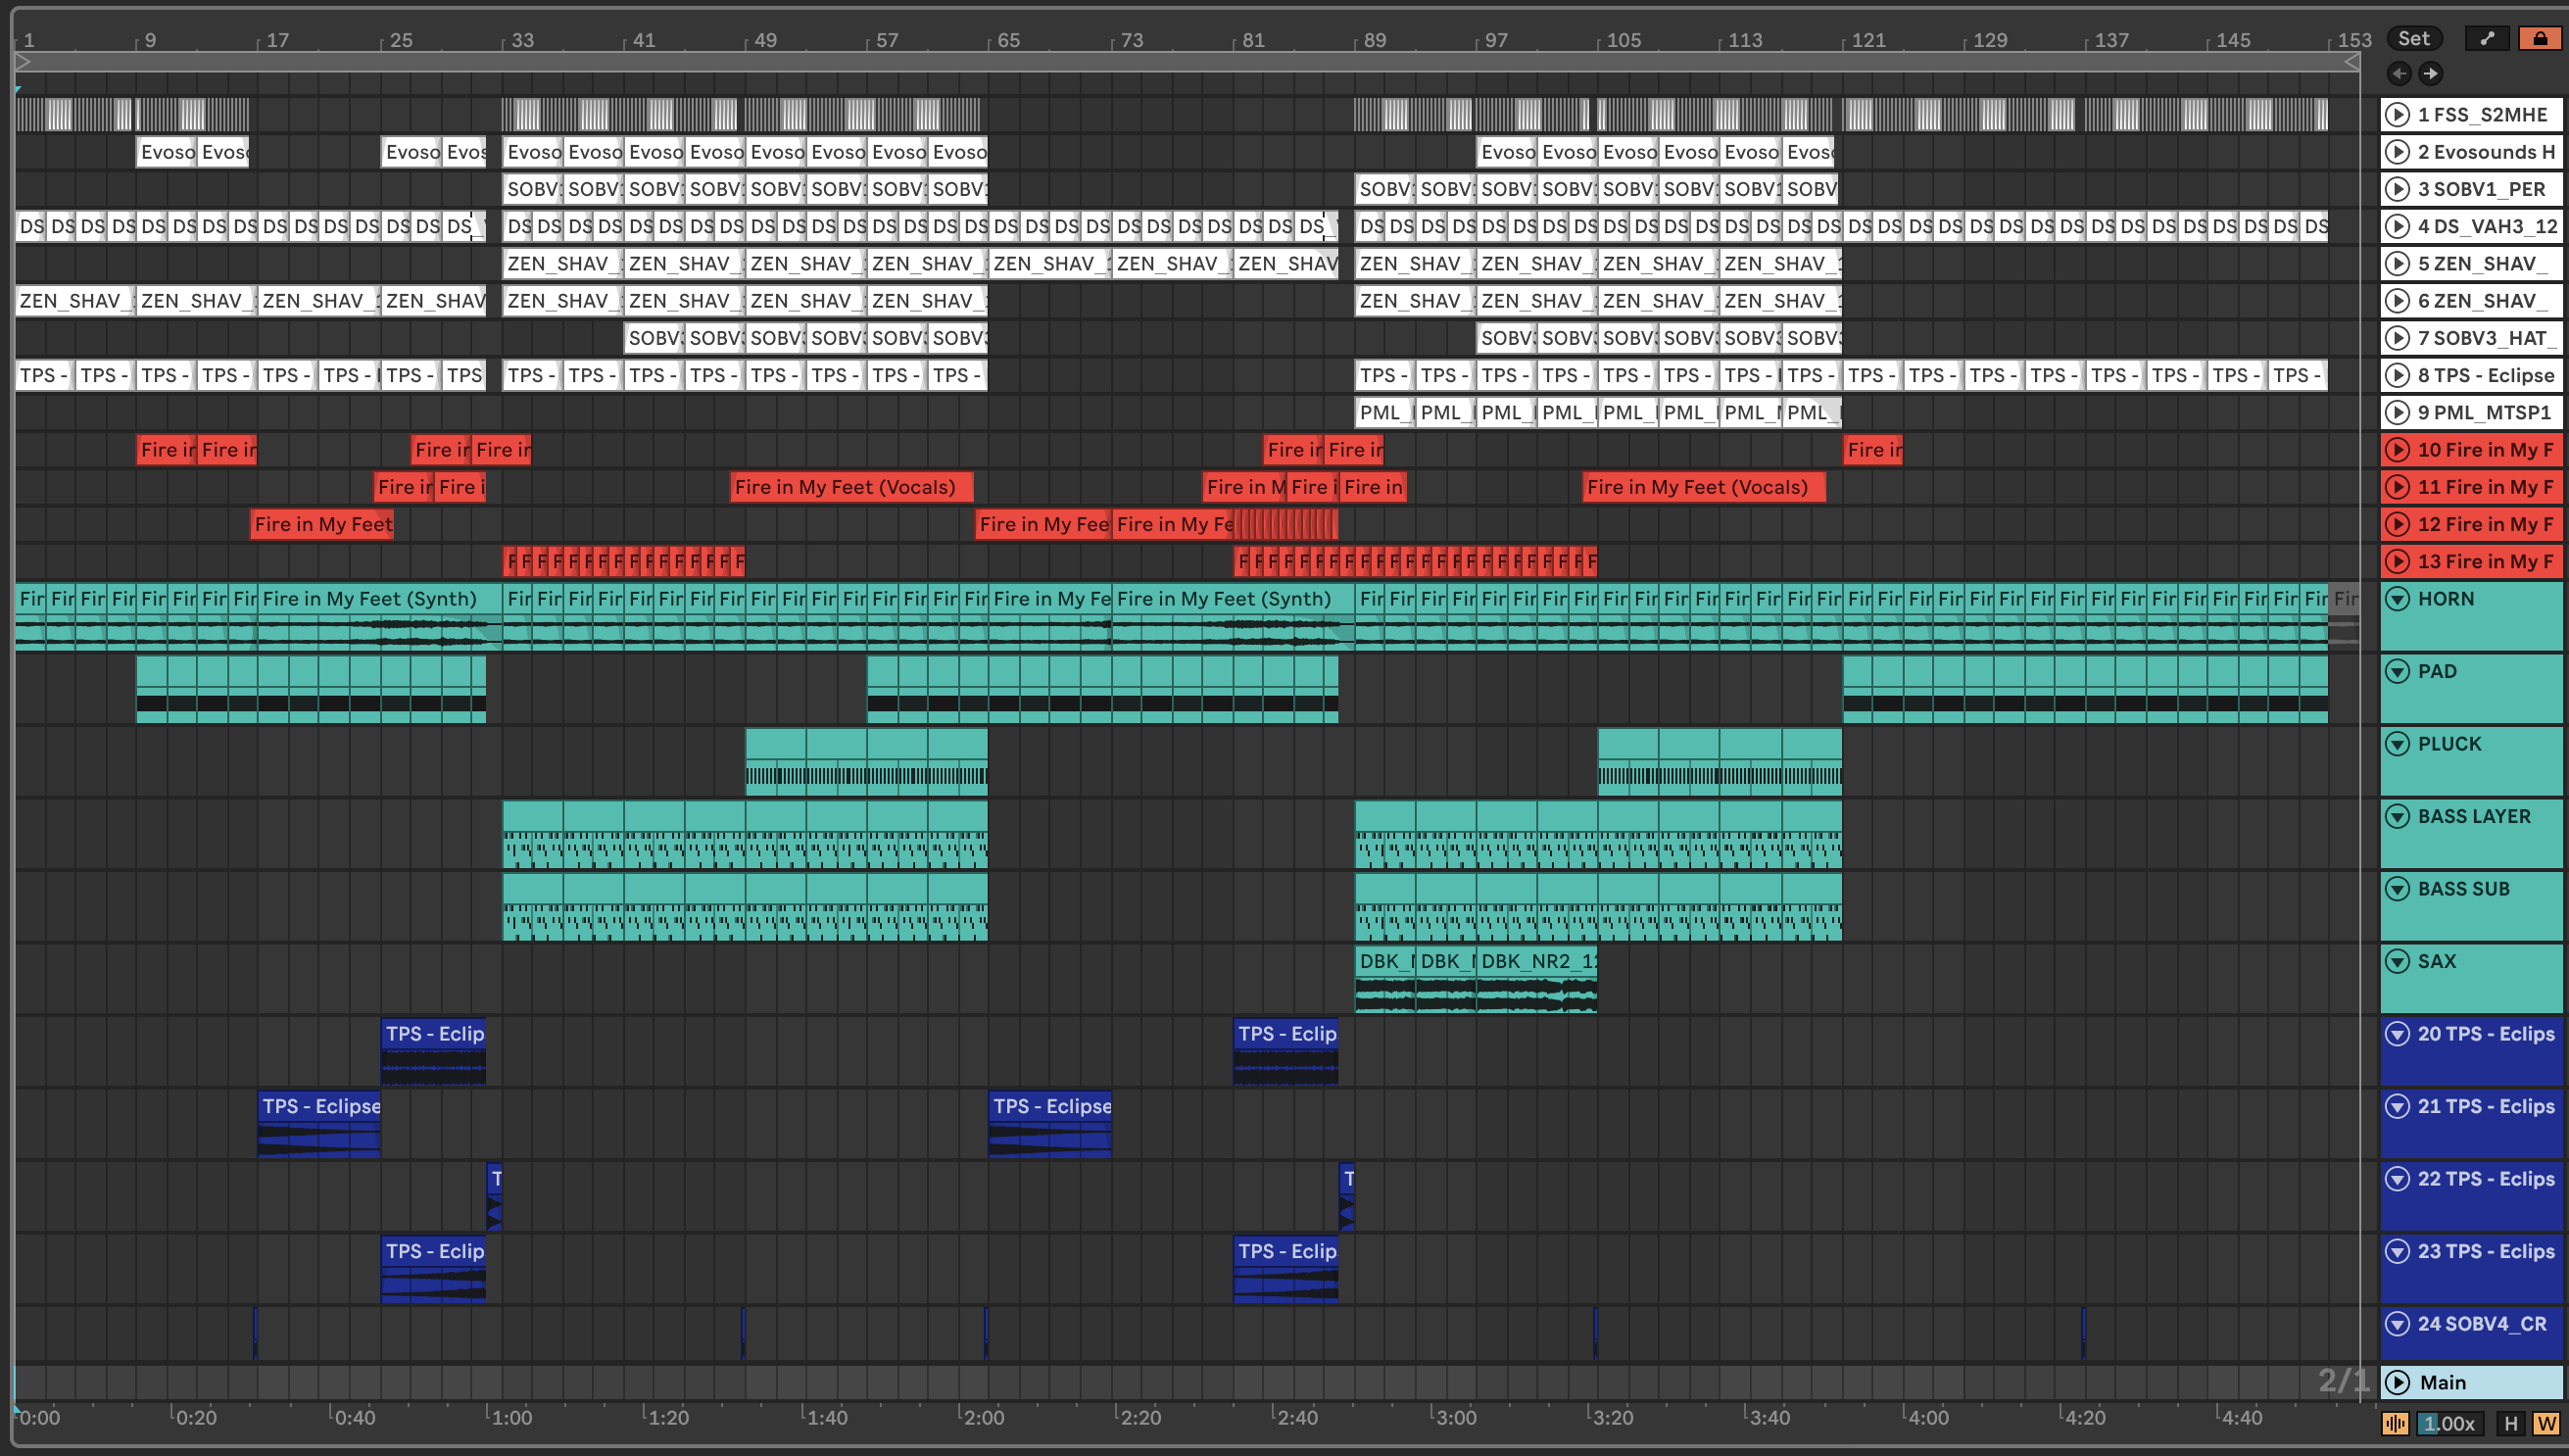Select the PLUCK track header name
Viewport: 2569px width, 1456px height.
click(x=2449, y=744)
